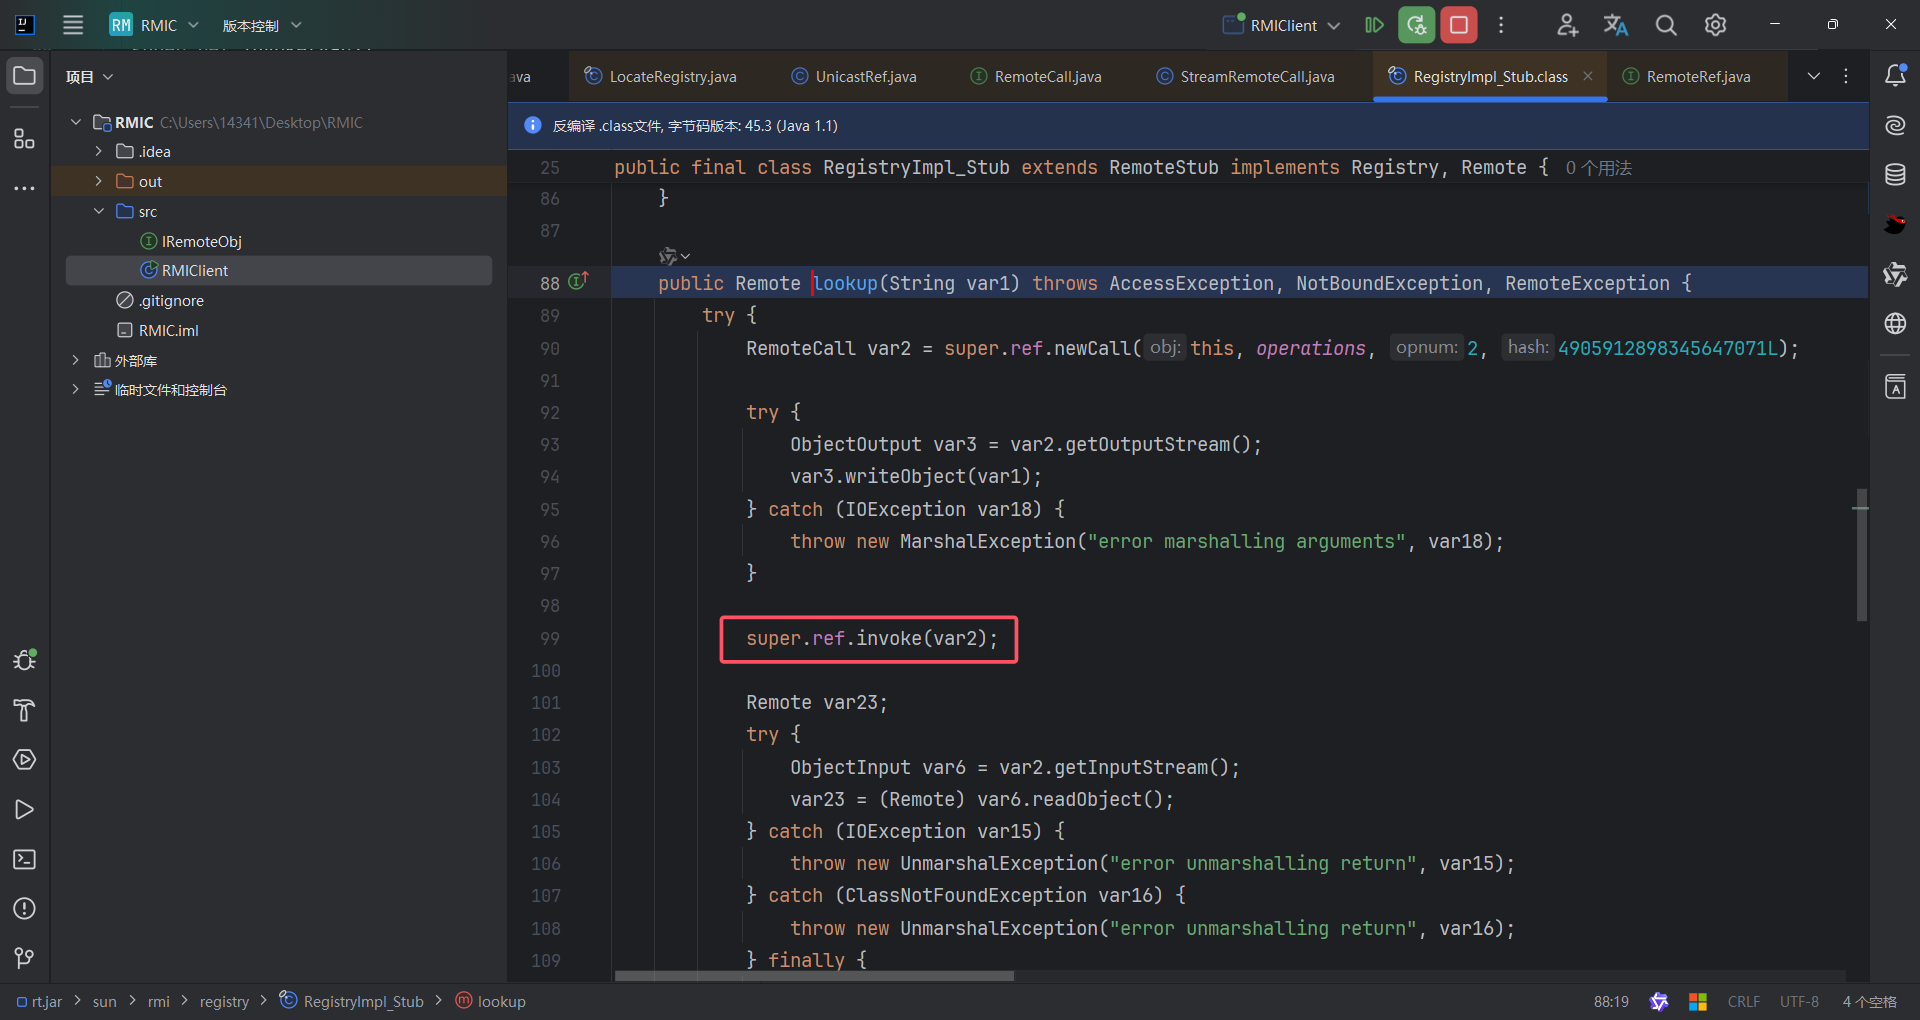Image resolution: width=1920 pixels, height=1020 pixels.
Task: Click the 88:19 caret position indicator
Action: [1611, 1002]
